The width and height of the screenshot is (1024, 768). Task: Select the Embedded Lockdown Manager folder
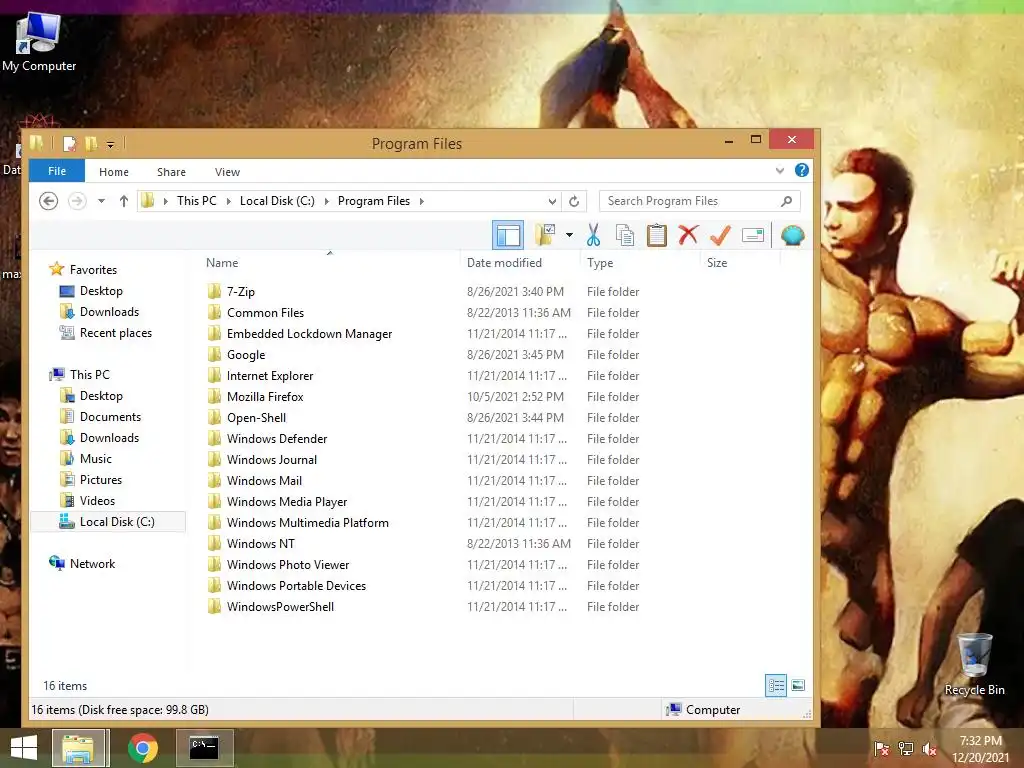click(310, 334)
